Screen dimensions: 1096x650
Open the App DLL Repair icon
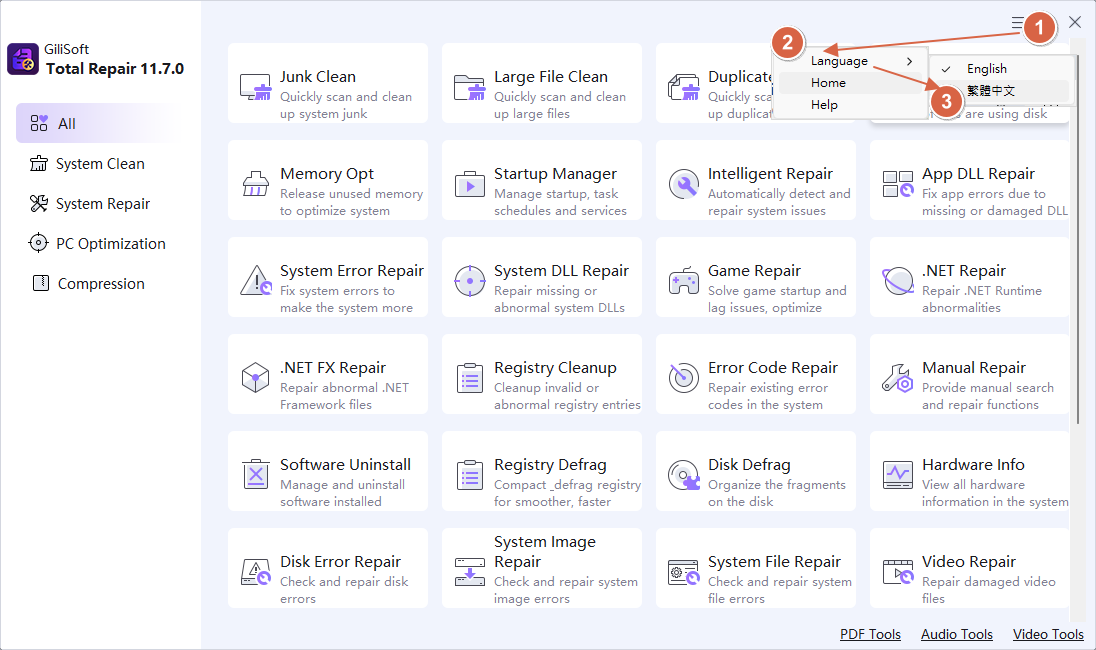pyautogui.click(x=897, y=184)
